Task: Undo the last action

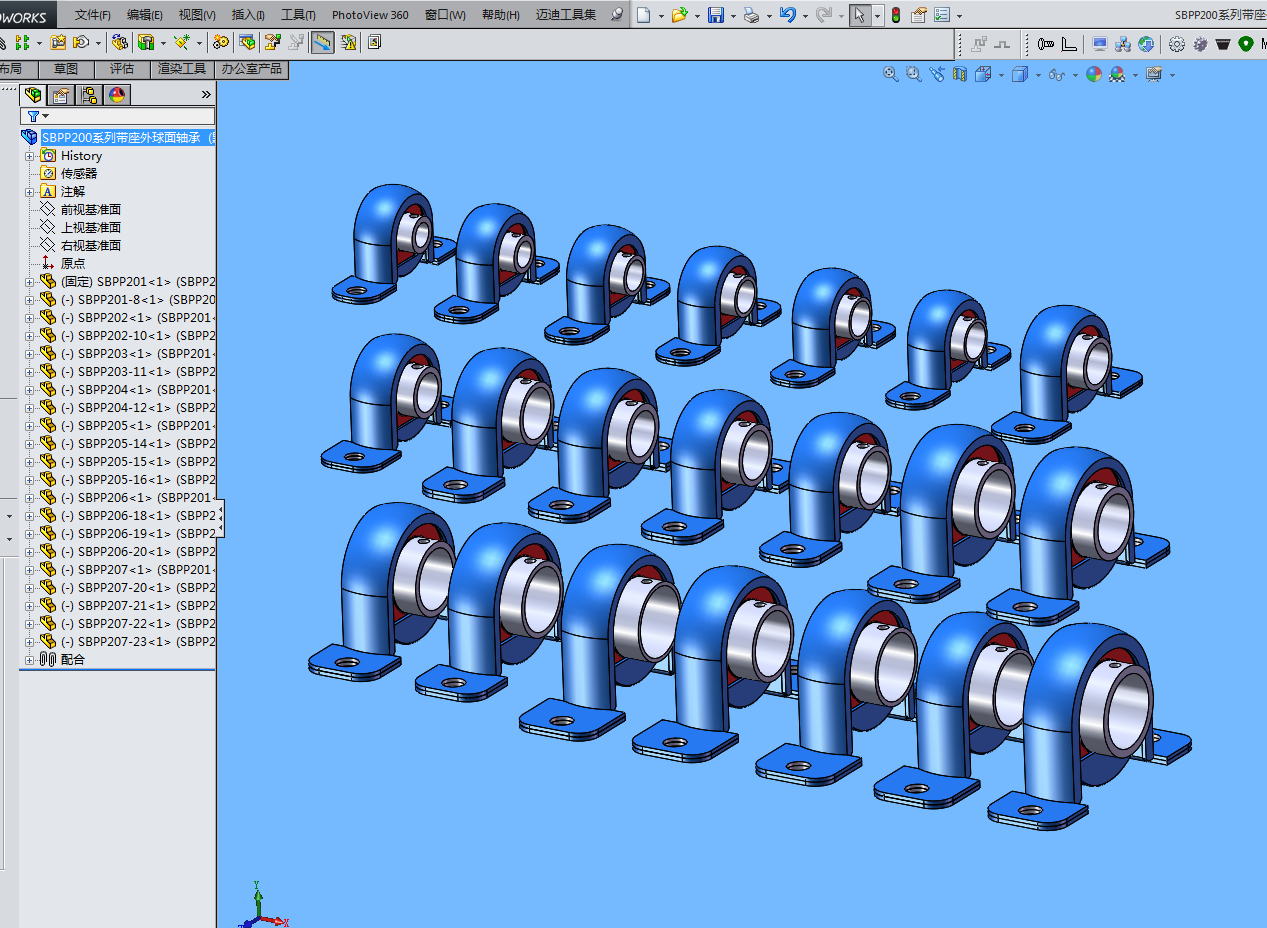Action: coord(787,15)
